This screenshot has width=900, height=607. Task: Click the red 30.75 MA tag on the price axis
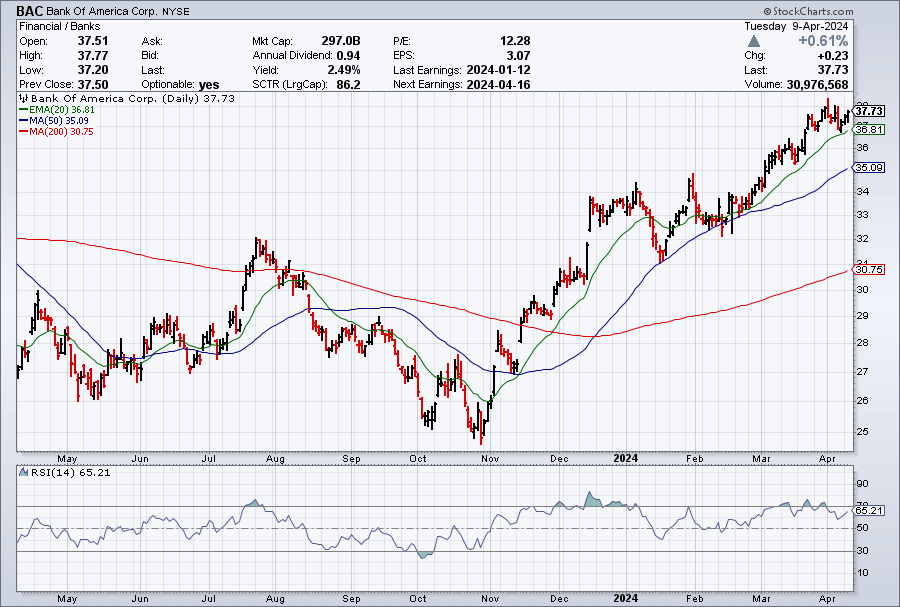[x=868, y=269]
